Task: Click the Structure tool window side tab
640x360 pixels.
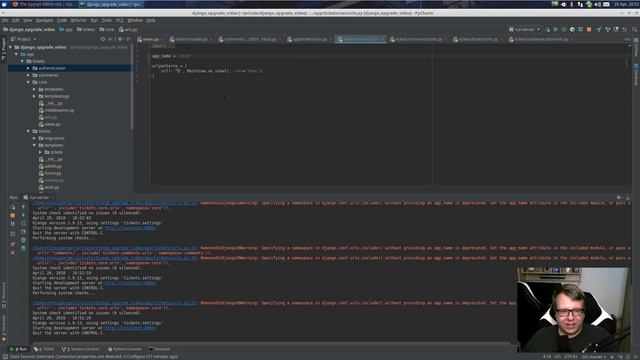Action: click(x=4, y=295)
